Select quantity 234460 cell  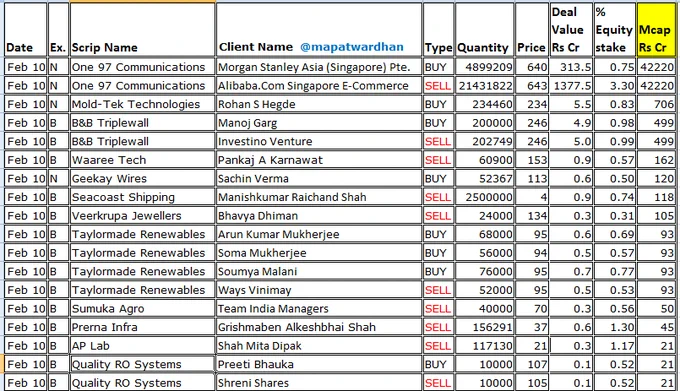tap(484, 104)
